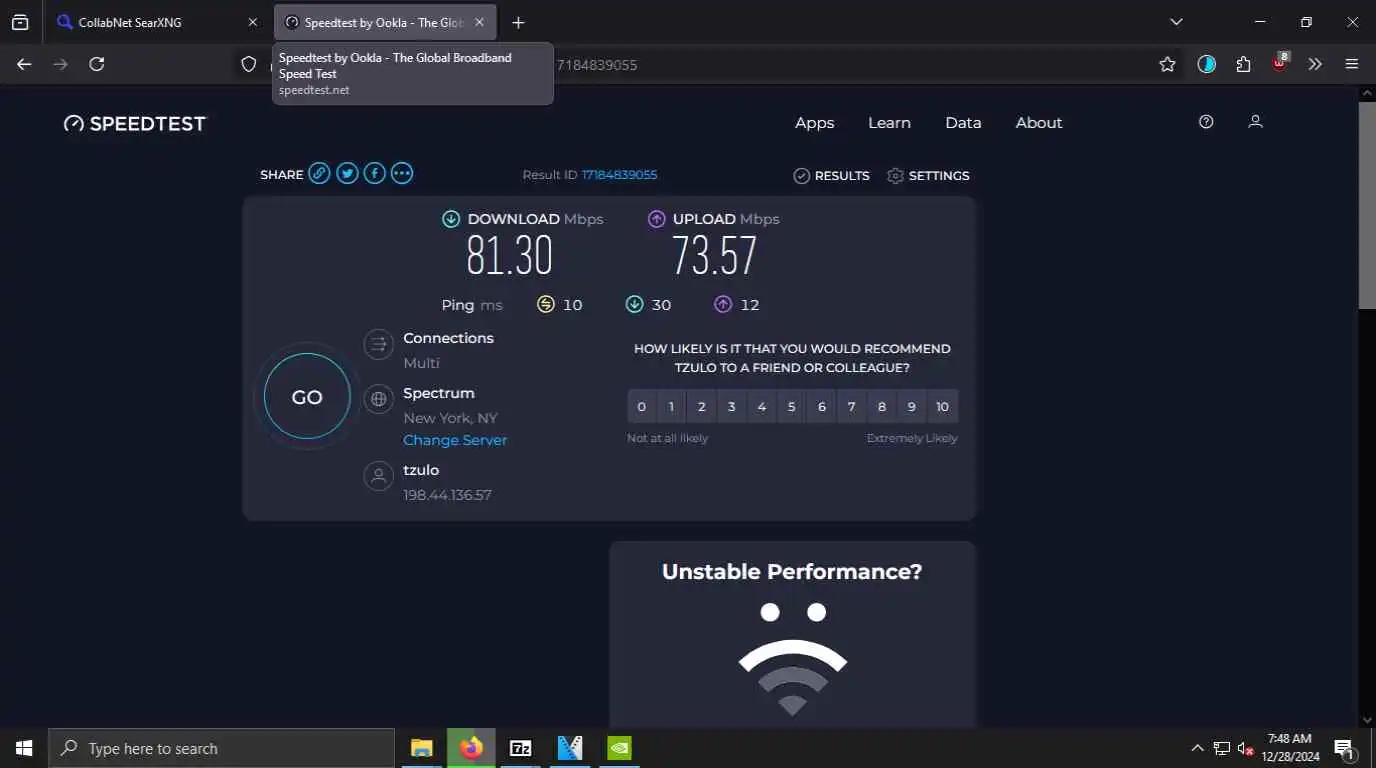1376x768 pixels.
Task: Open the Data menu
Action: (x=963, y=123)
